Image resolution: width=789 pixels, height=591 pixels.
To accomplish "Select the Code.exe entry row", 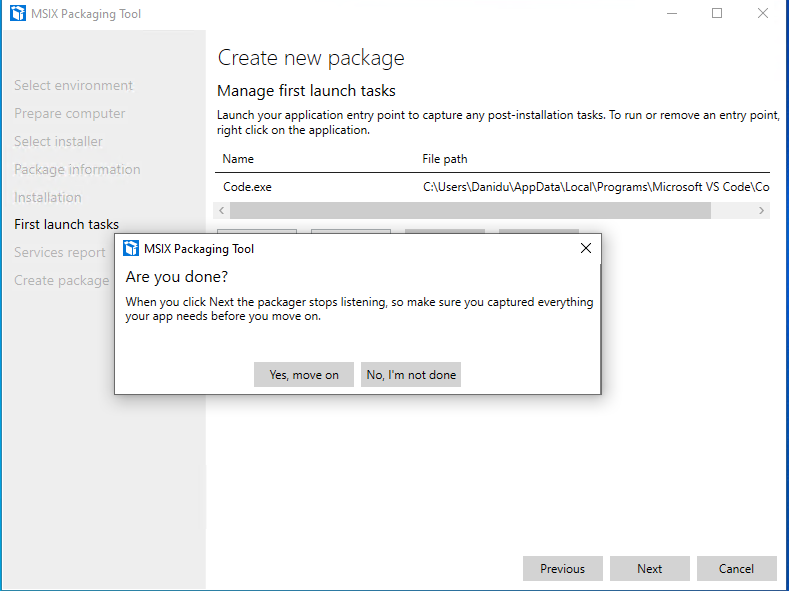I will [x=492, y=187].
